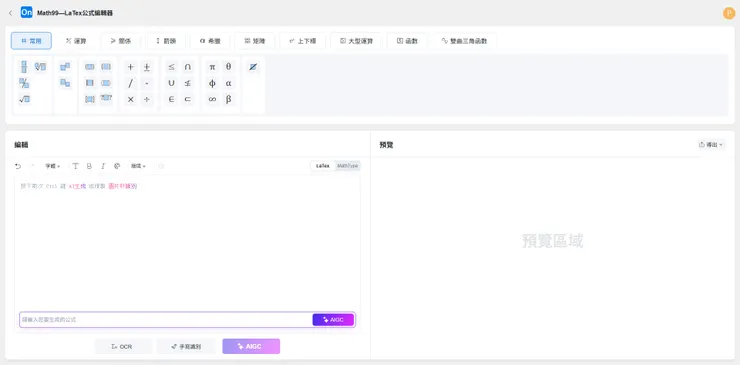
Task: Click the pink image recognition link in the editor hint
Action: [123, 187]
